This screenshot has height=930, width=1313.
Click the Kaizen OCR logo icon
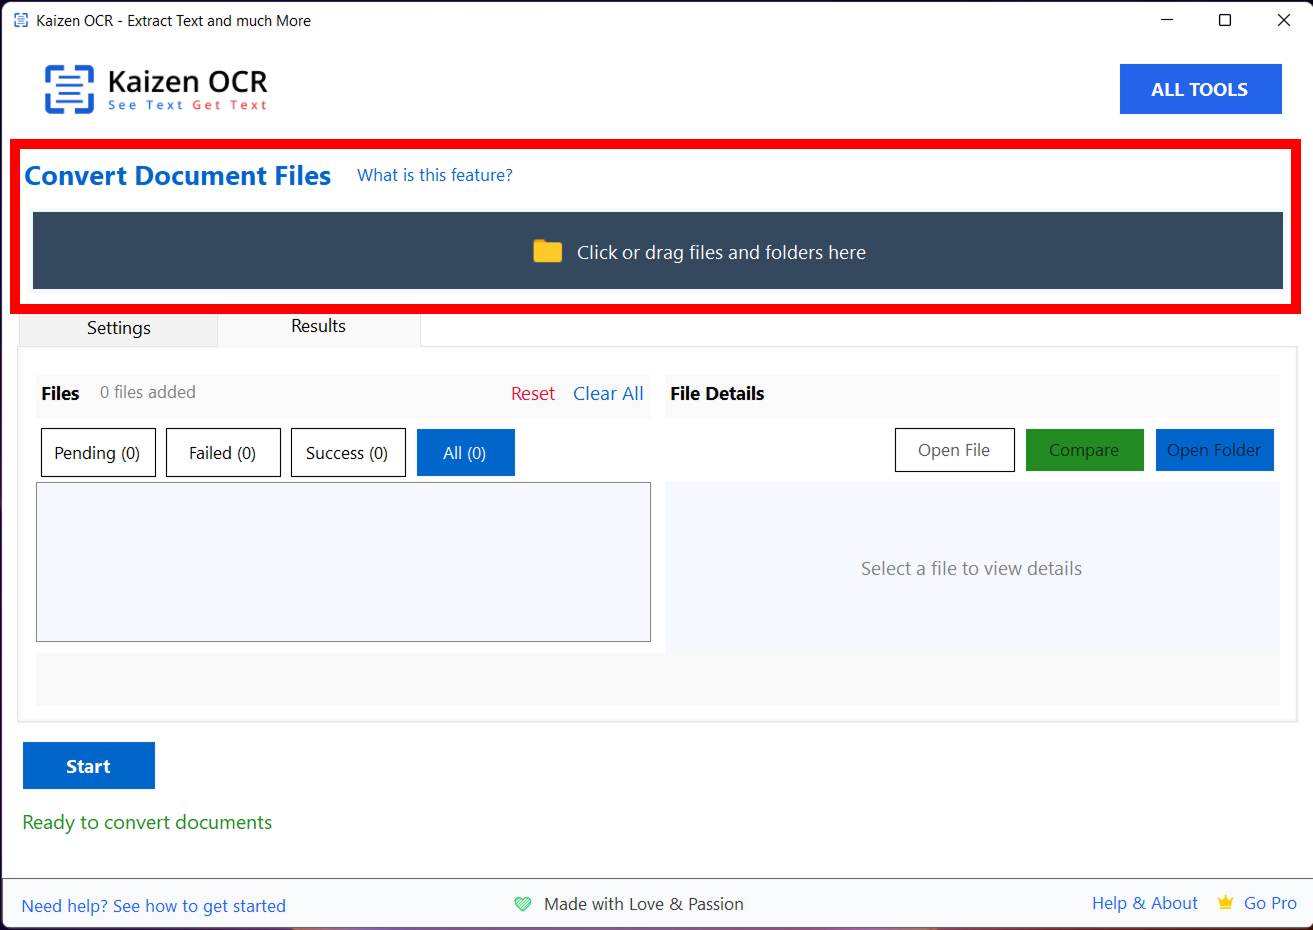(x=69, y=89)
